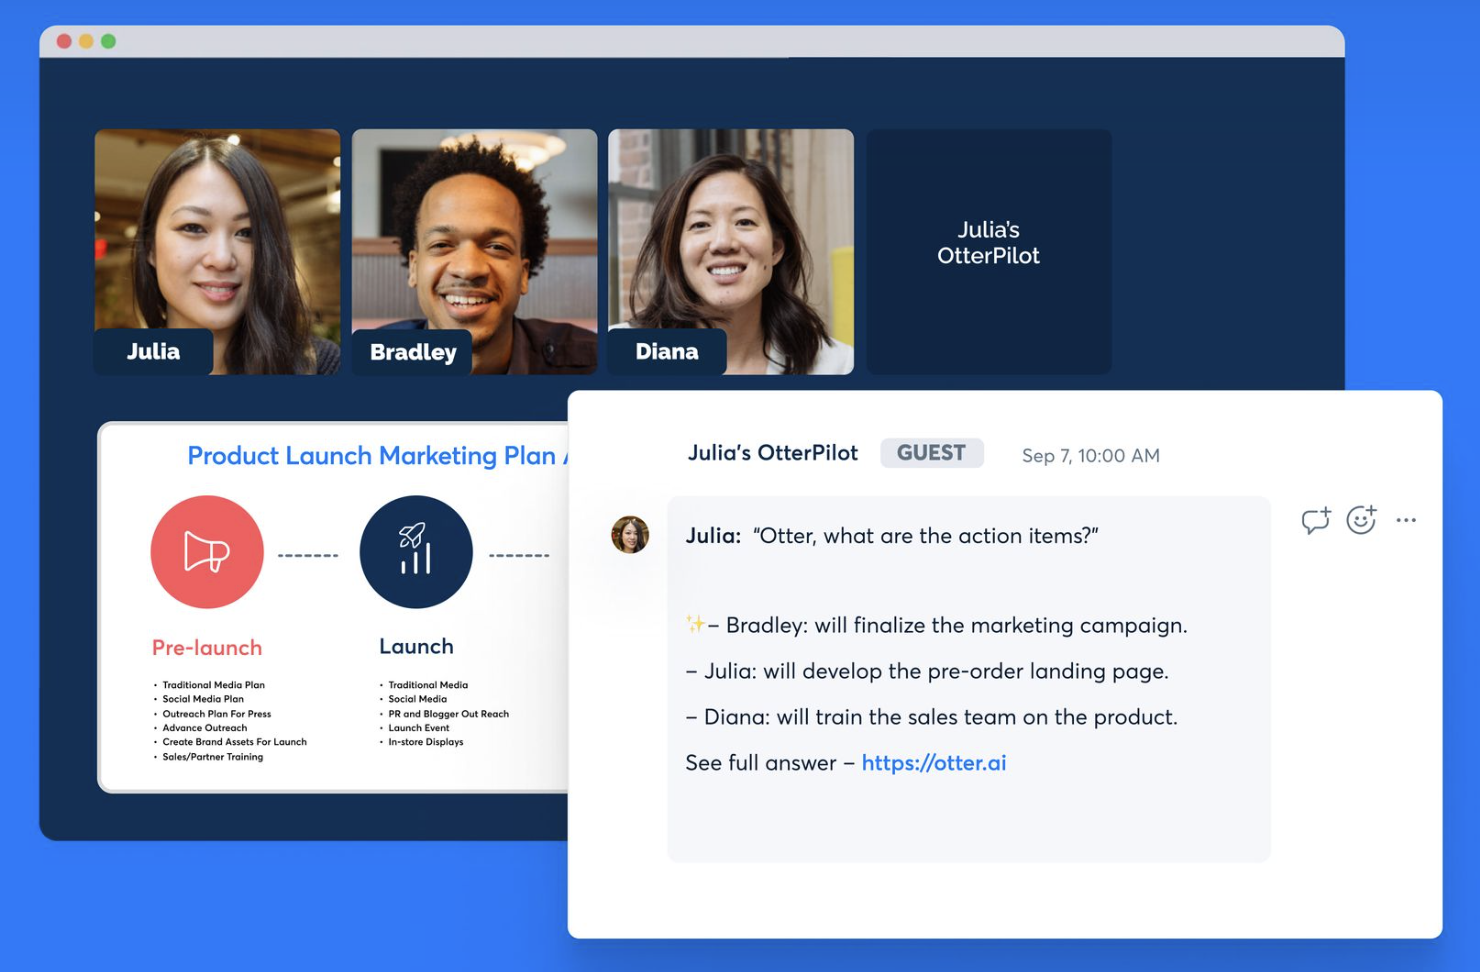Click the sparkle icon before Bradley's action item
The width and height of the screenshot is (1480, 972).
695,624
